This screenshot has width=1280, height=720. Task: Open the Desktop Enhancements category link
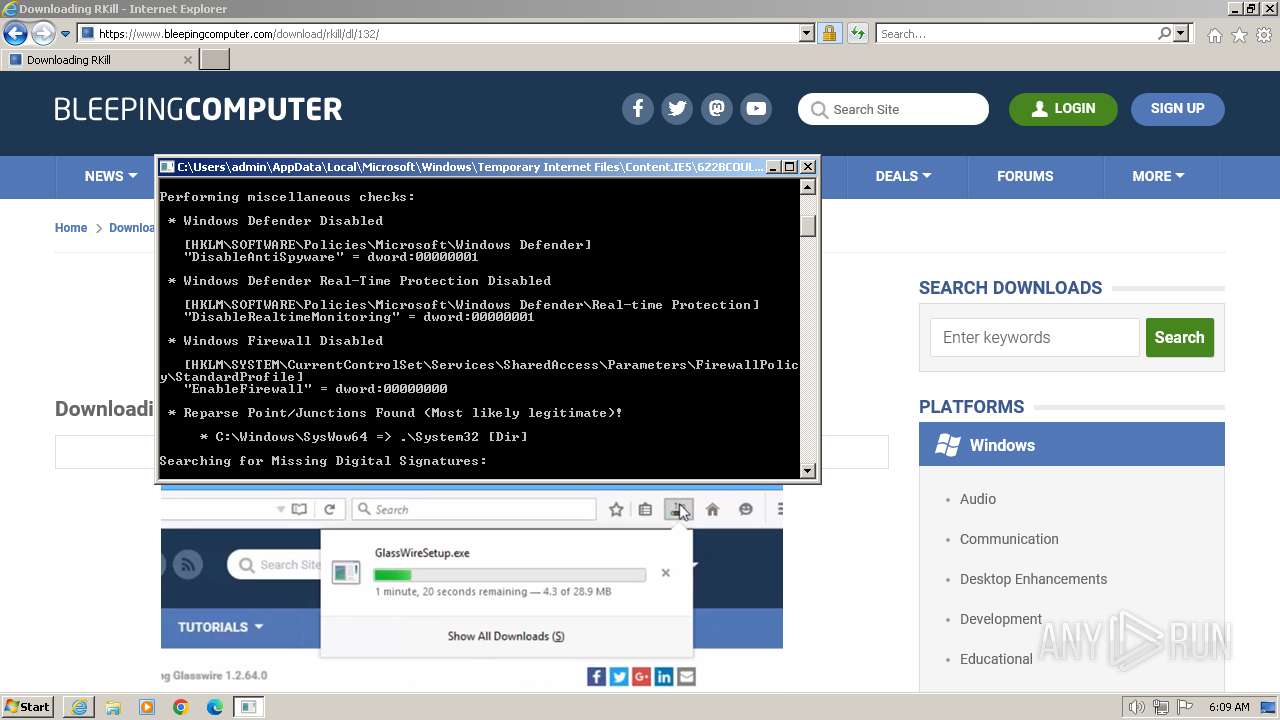(x=1033, y=579)
